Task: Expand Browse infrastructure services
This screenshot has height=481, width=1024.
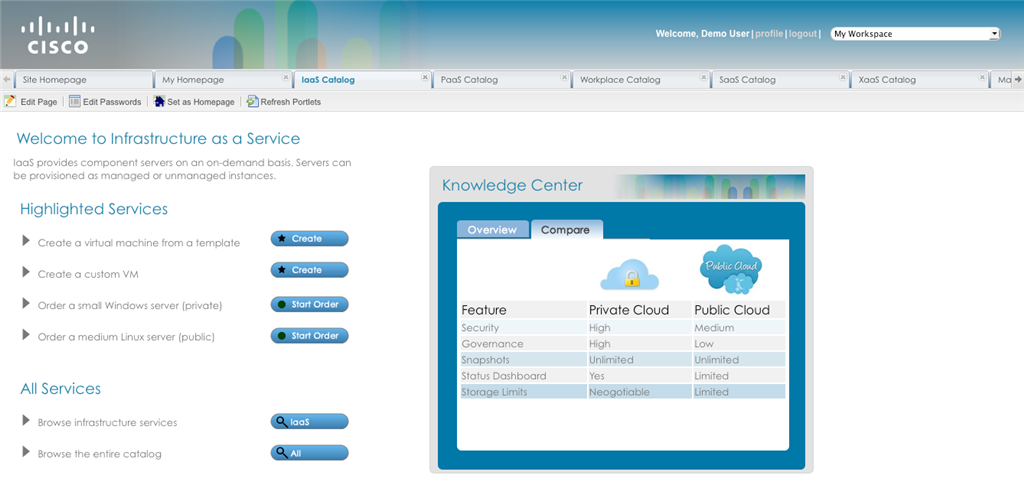Action: [26, 420]
